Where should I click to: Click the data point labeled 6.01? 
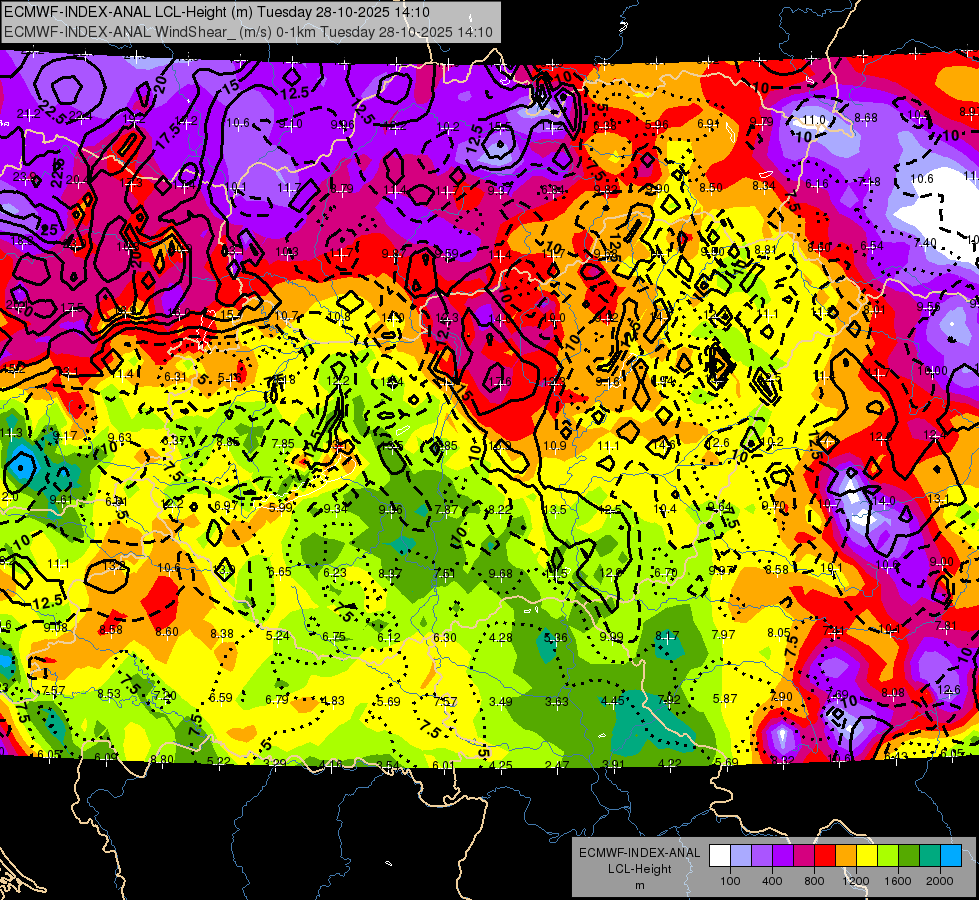444,765
